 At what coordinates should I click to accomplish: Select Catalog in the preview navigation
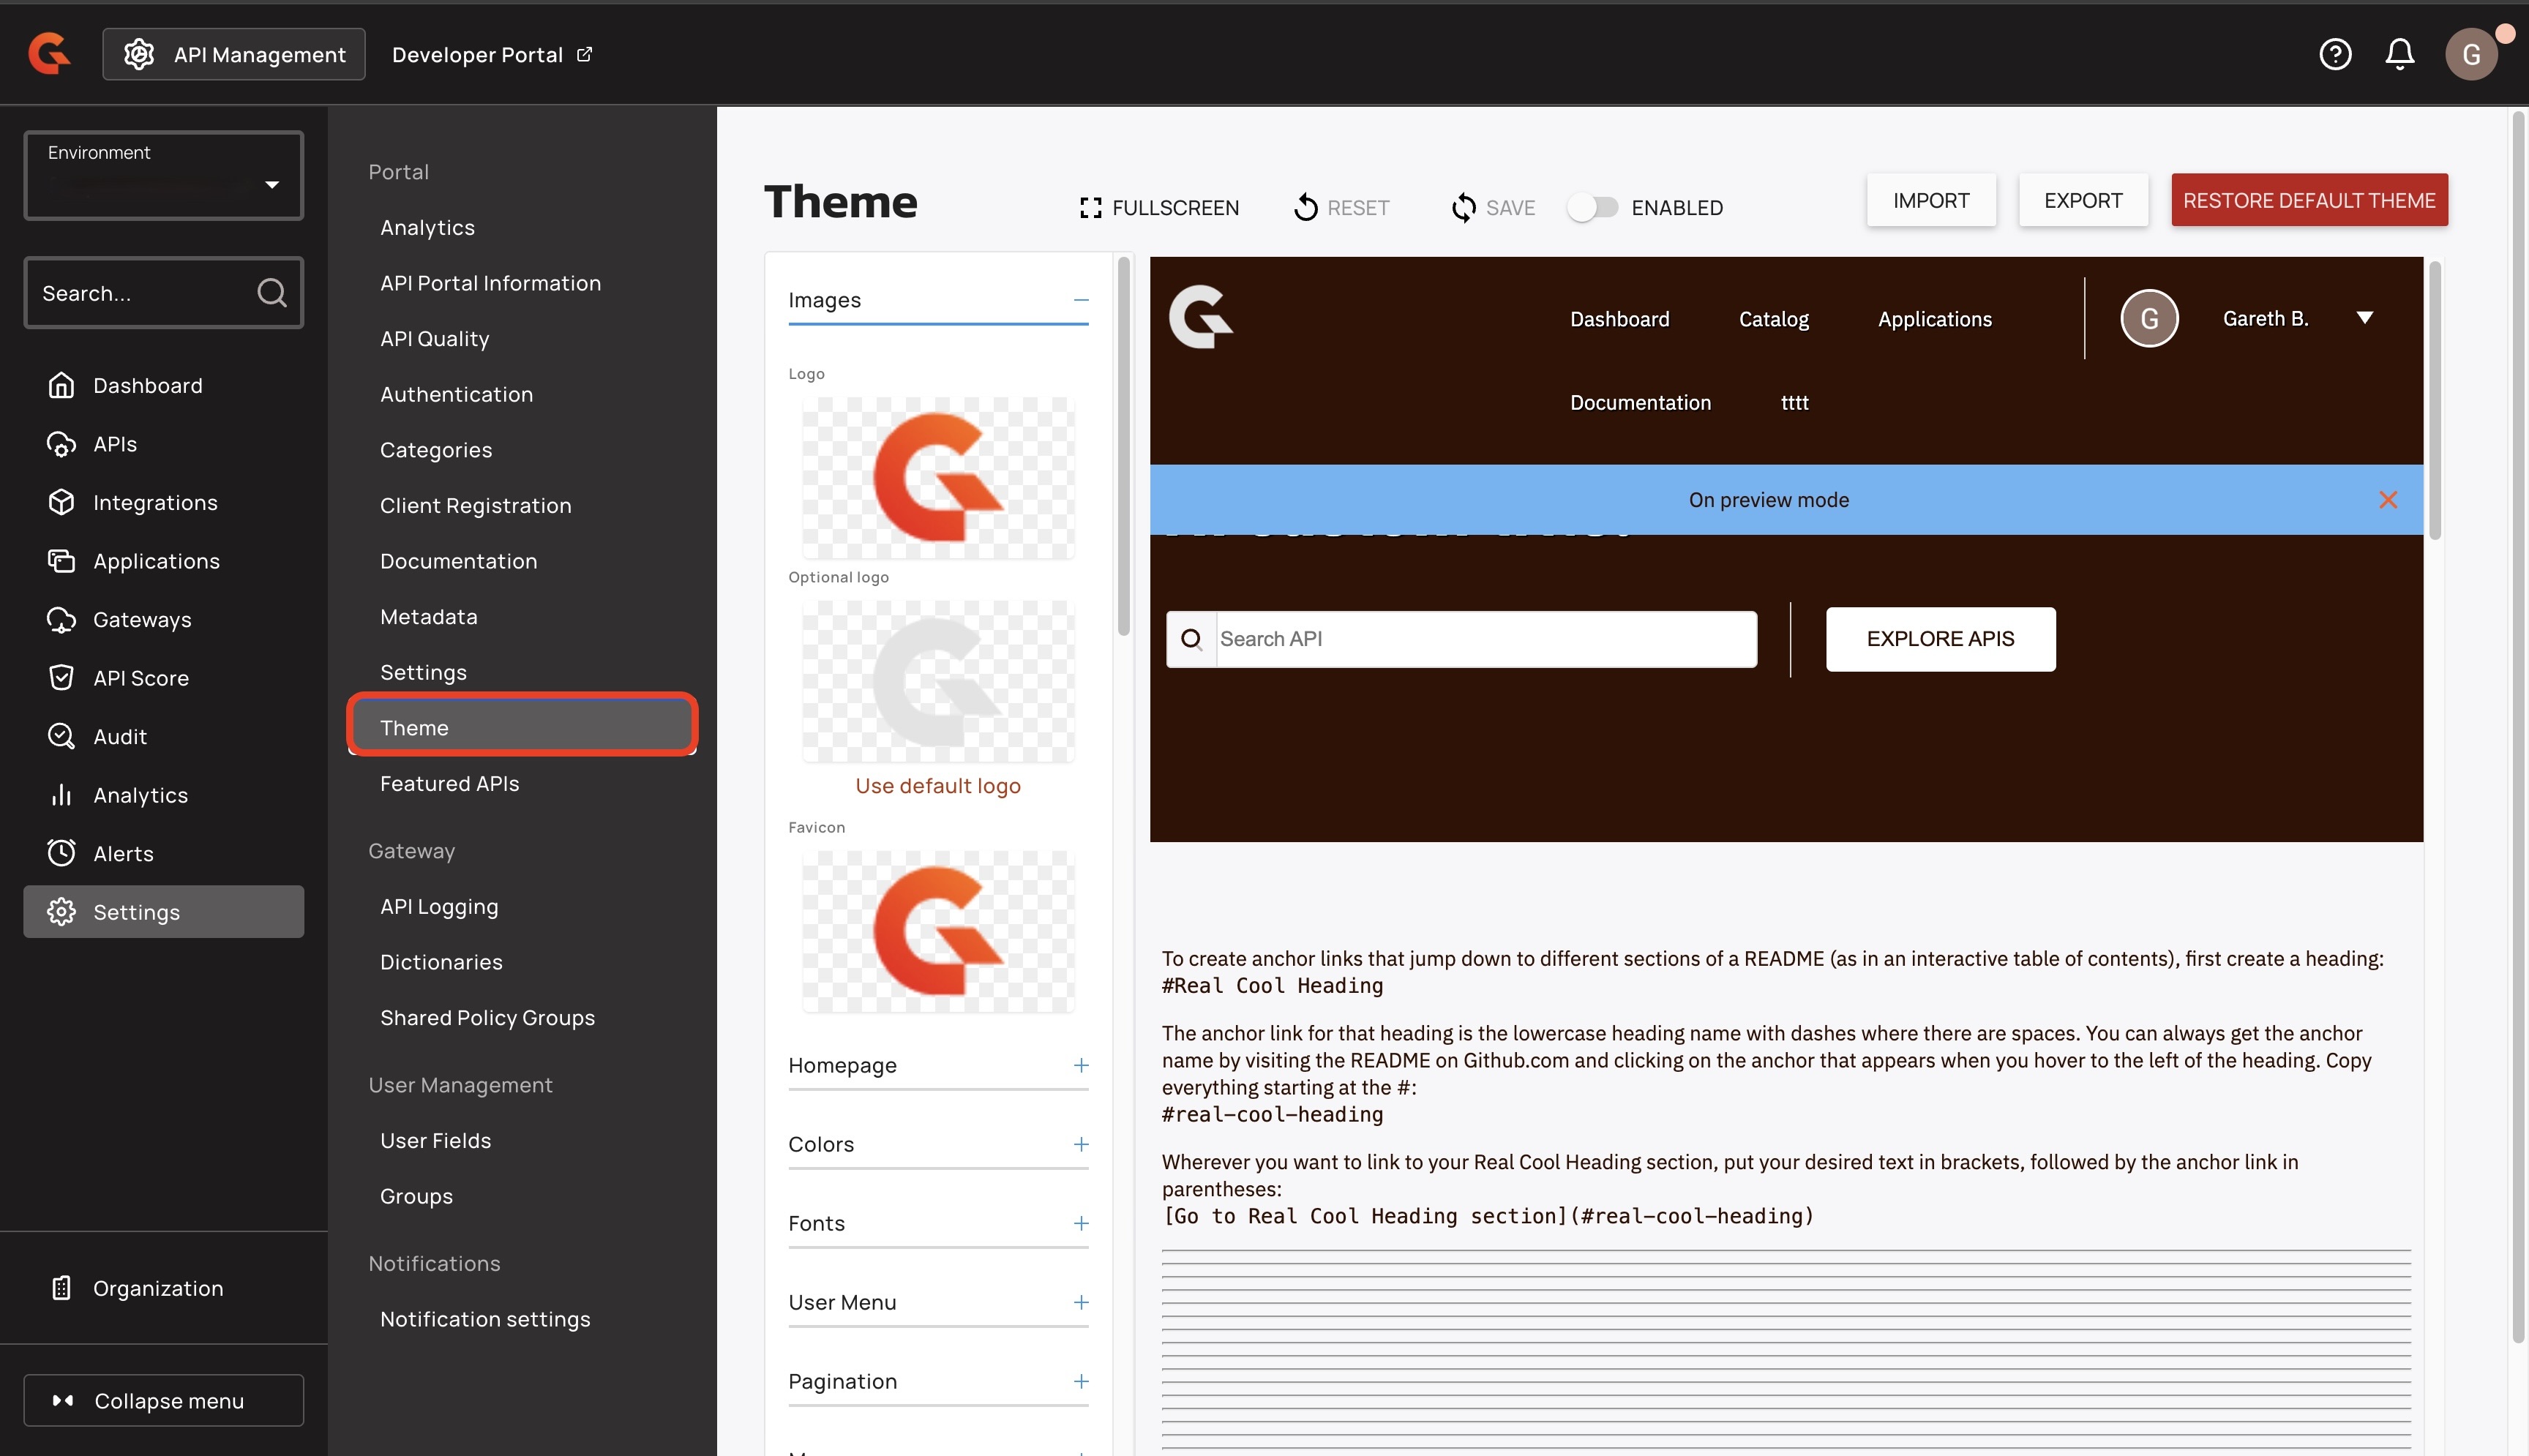(x=1773, y=319)
